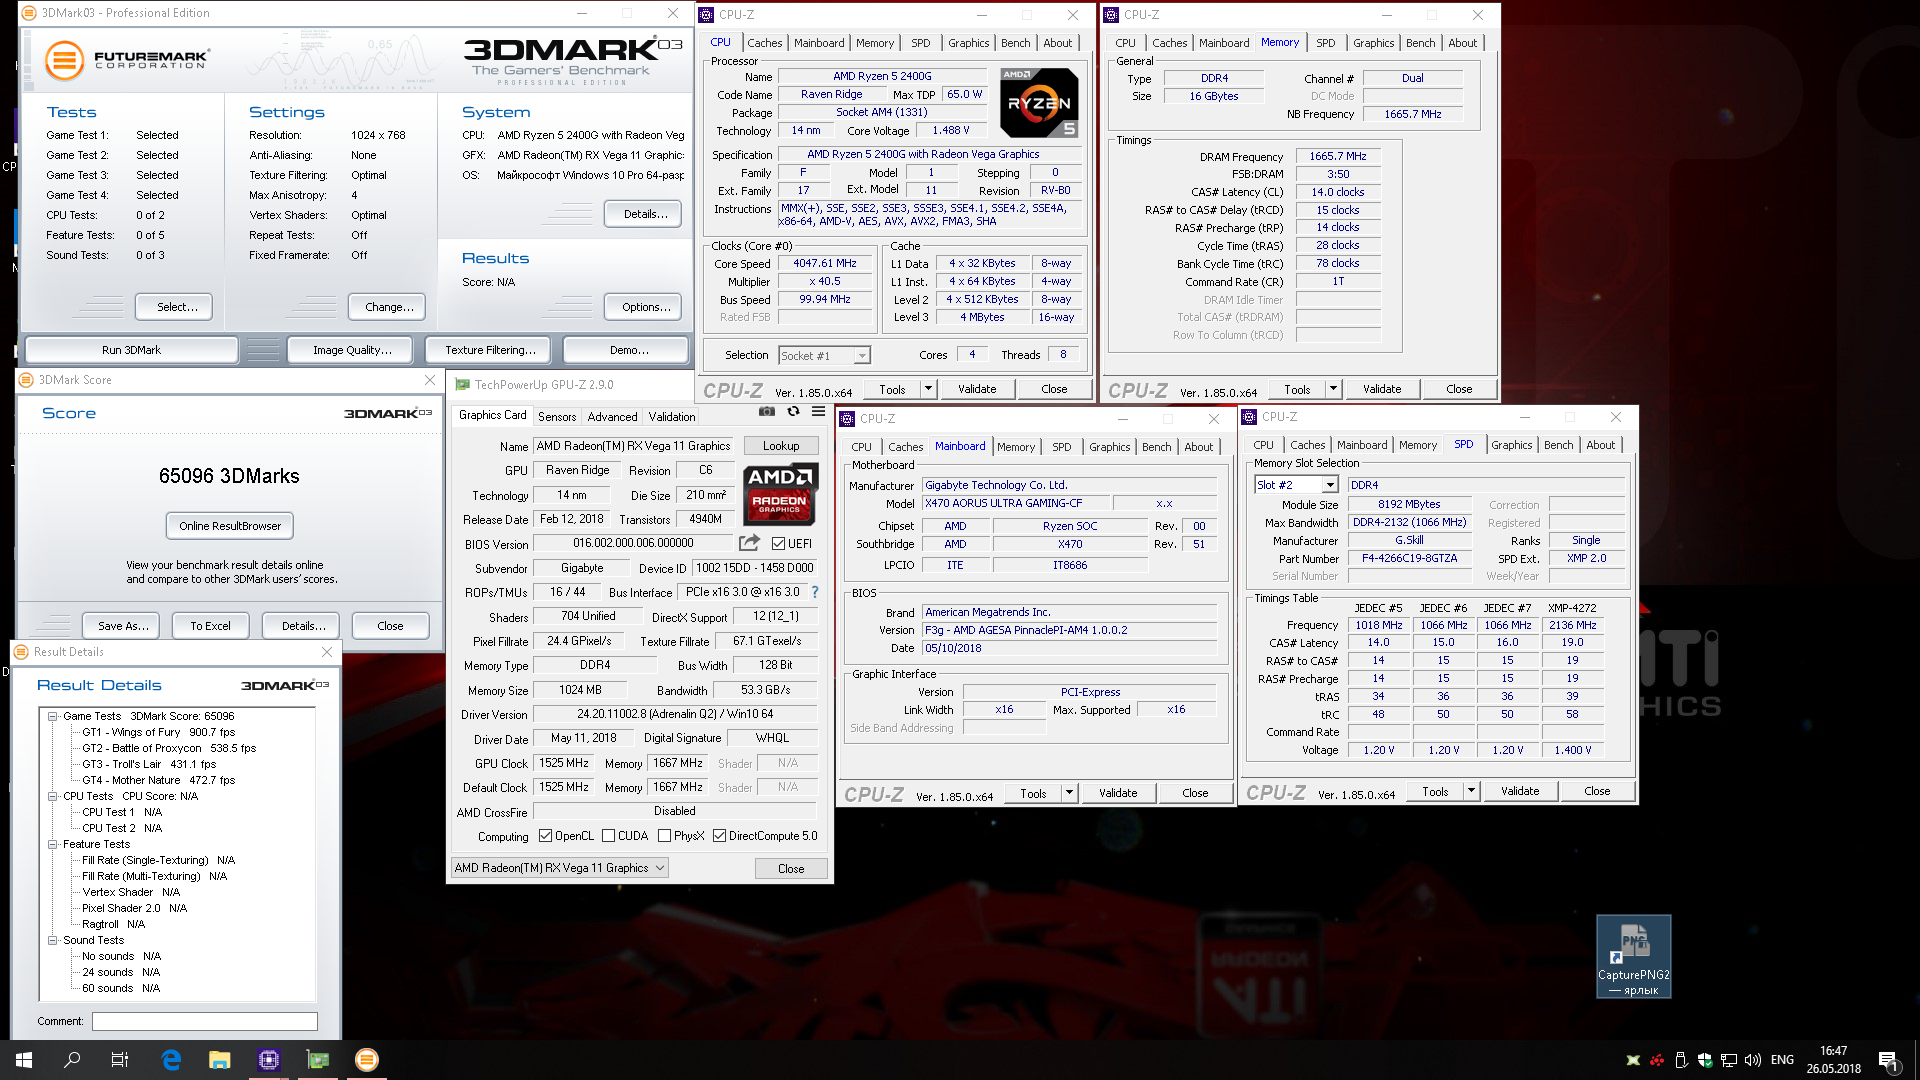Toggle the PhysX checkbox
This screenshot has width=1920, height=1080.
point(664,836)
